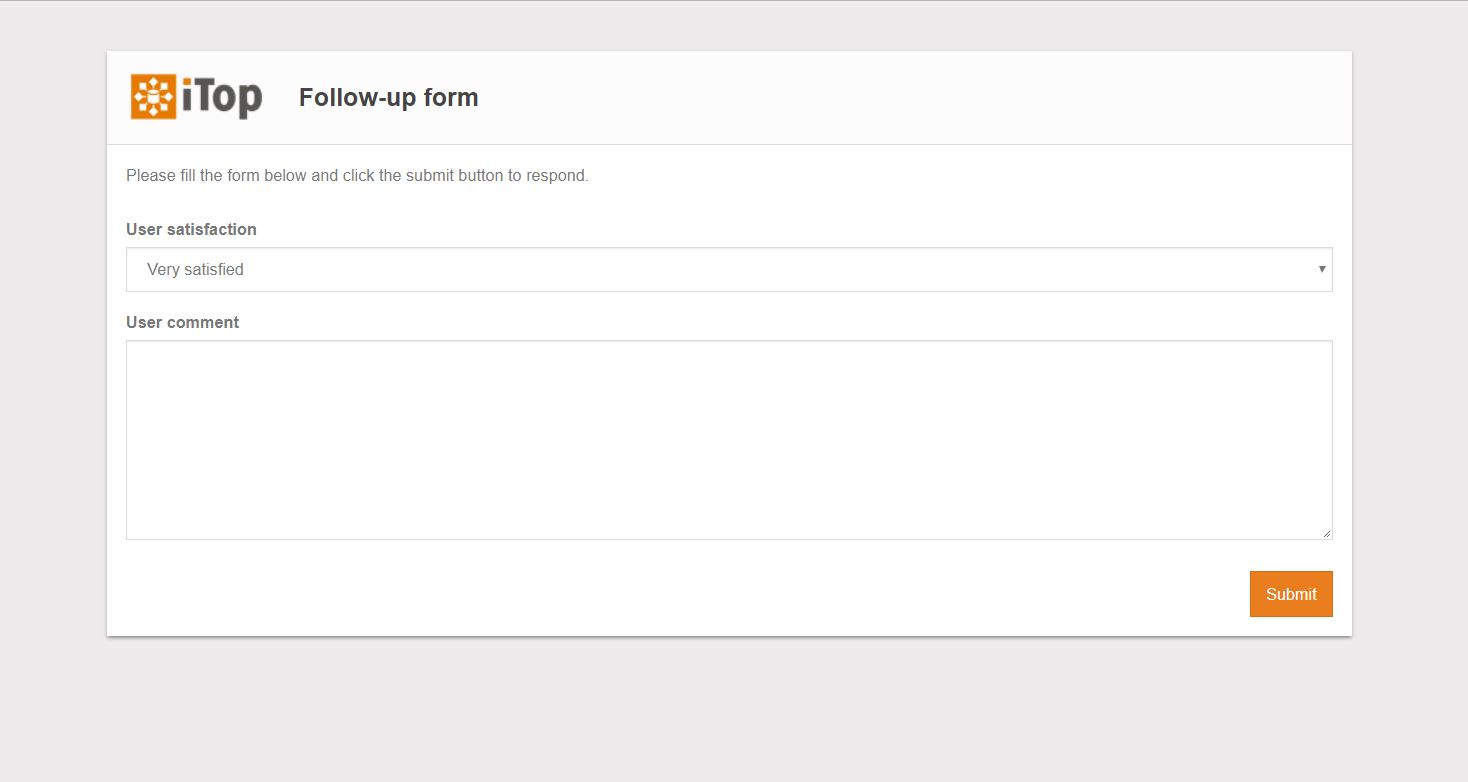Click the dropdown arrow of User satisfaction

tap(1322, 269)
